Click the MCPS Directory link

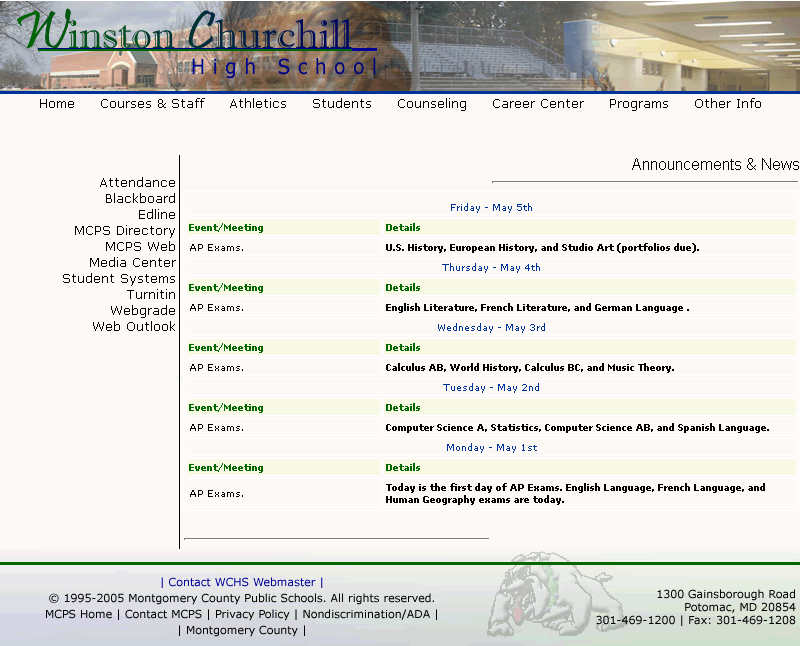coord(125,231)
